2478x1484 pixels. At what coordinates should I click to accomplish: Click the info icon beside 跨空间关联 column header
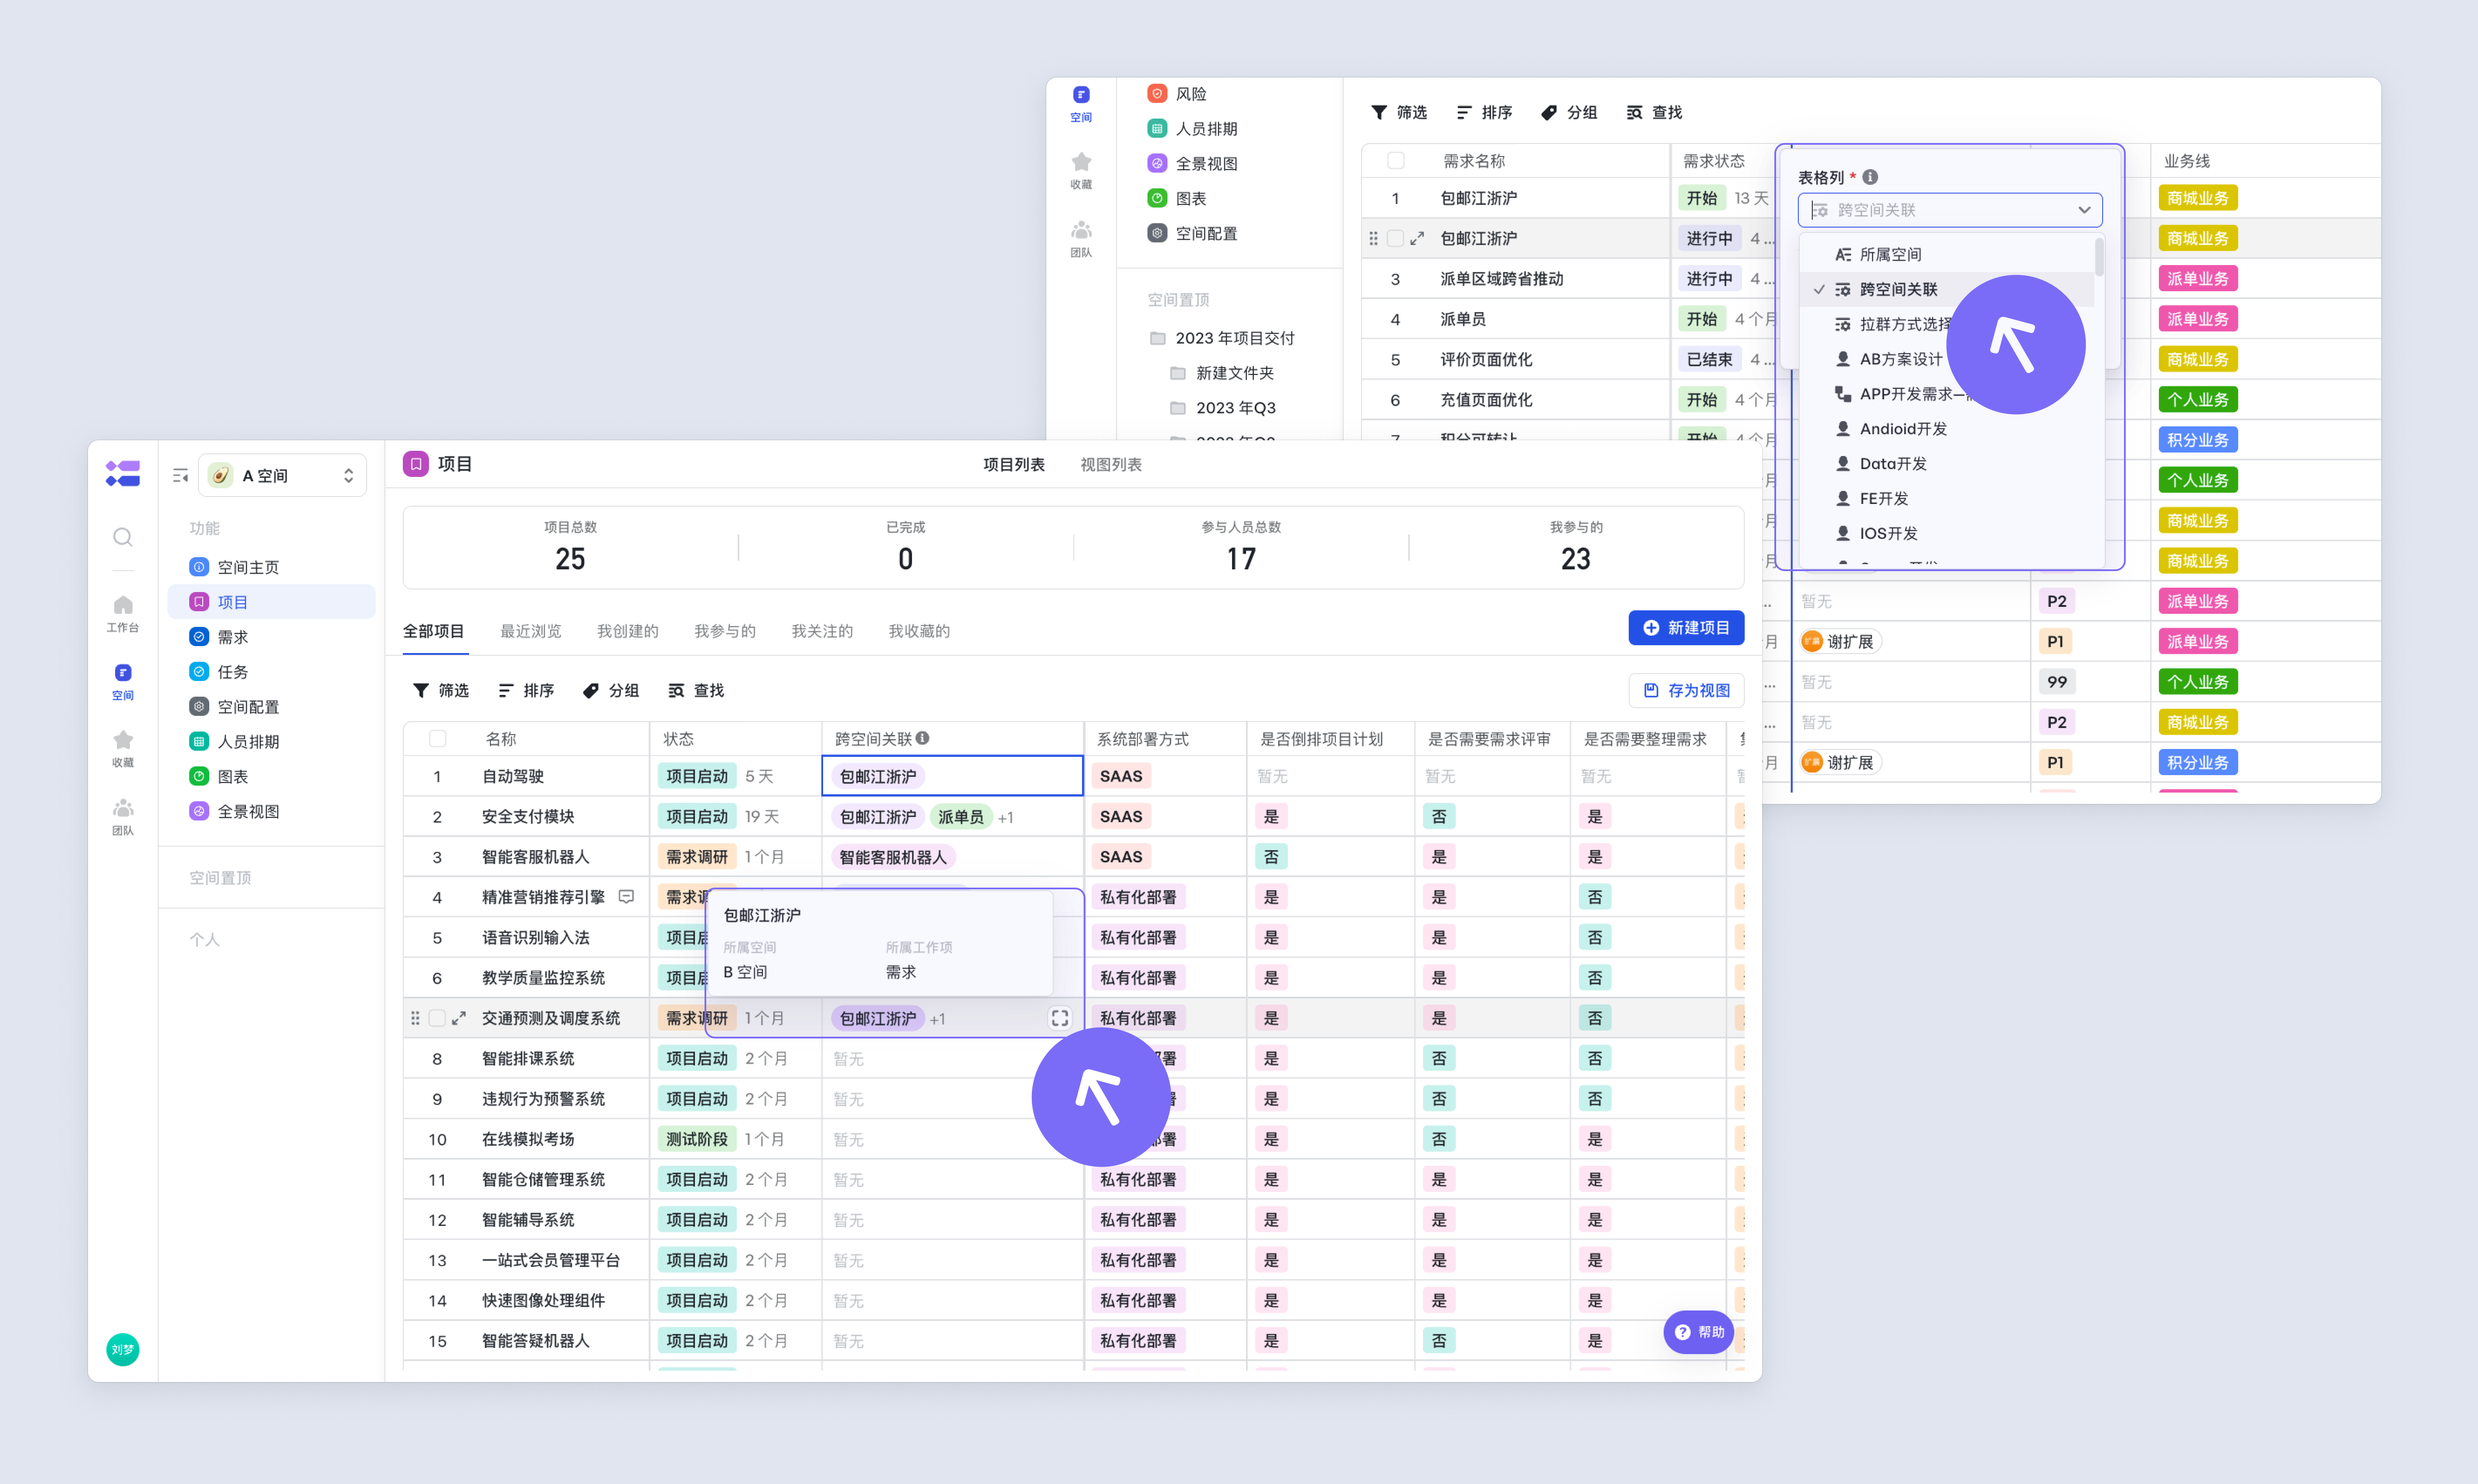[923, 738]
